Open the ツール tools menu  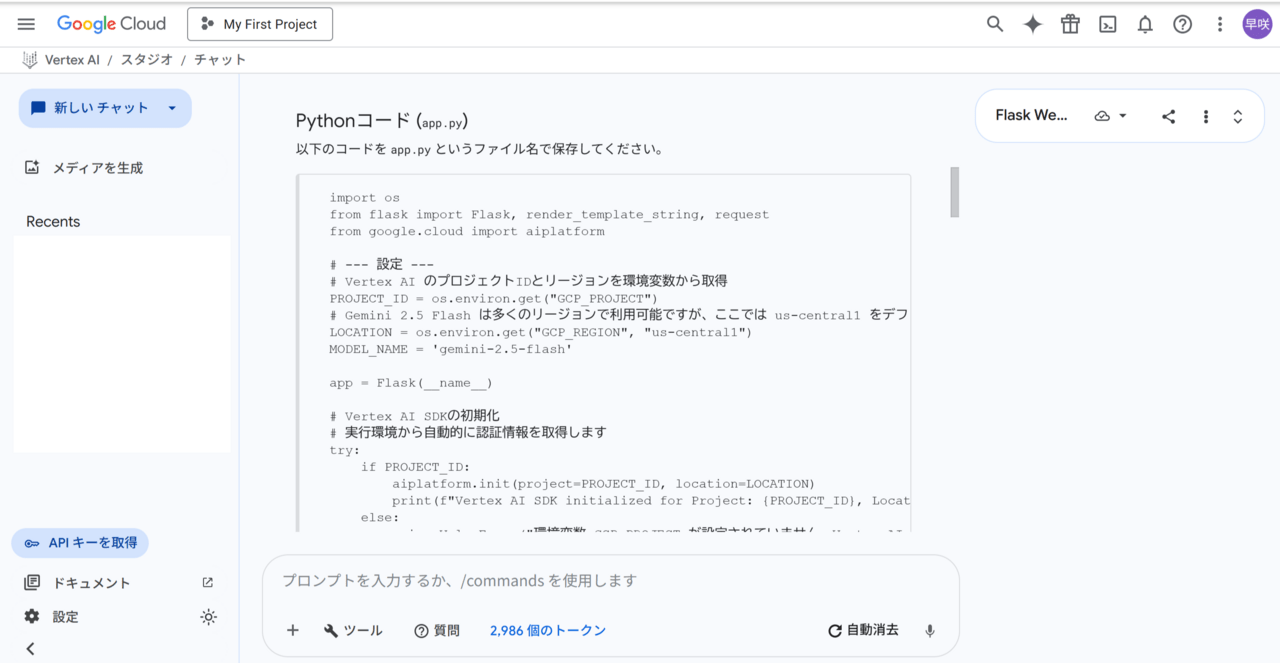(x=353, y=631)
